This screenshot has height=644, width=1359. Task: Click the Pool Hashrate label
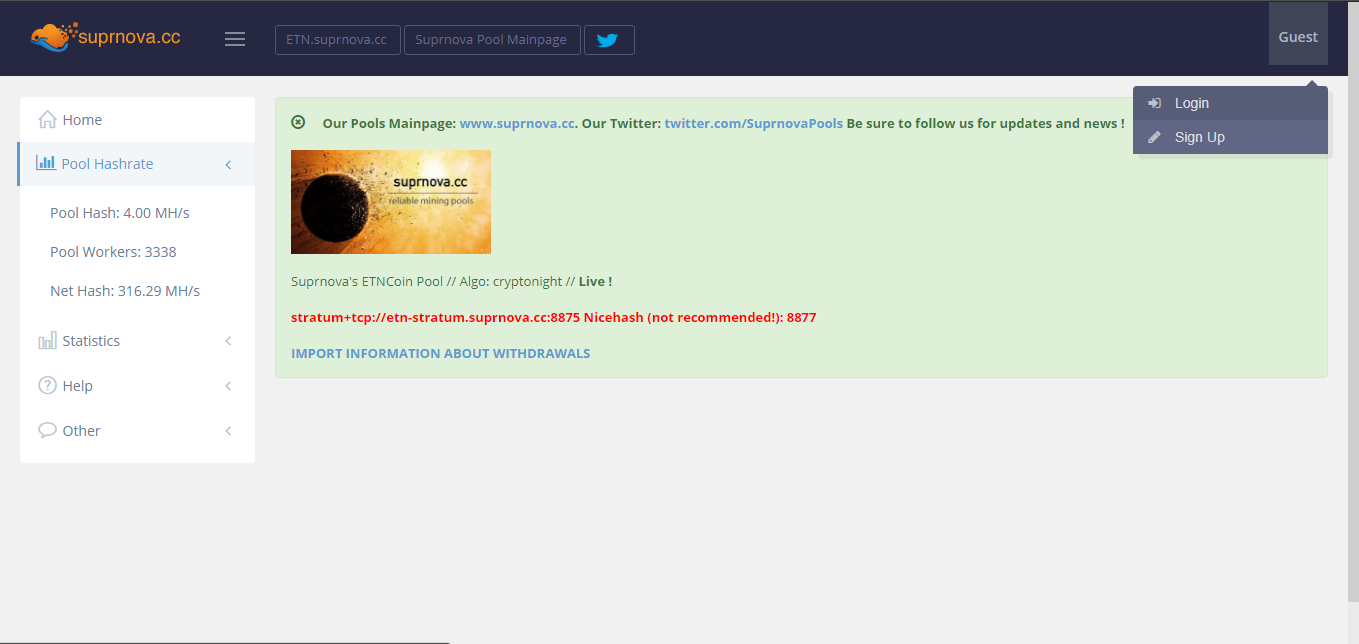107,164
